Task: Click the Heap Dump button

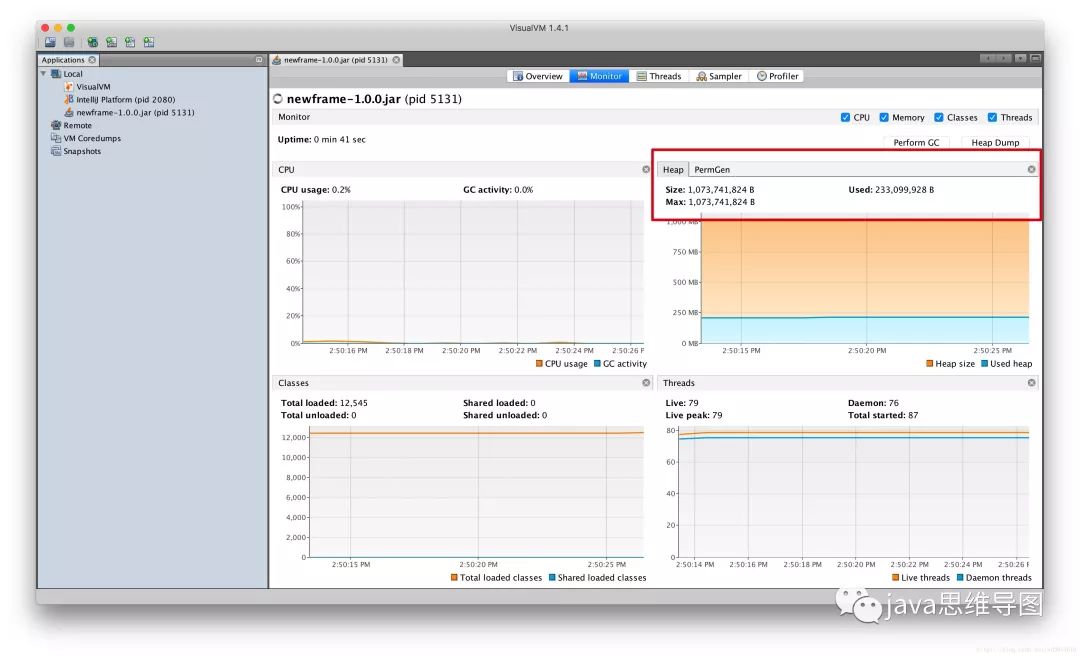Action: point(995,143)
